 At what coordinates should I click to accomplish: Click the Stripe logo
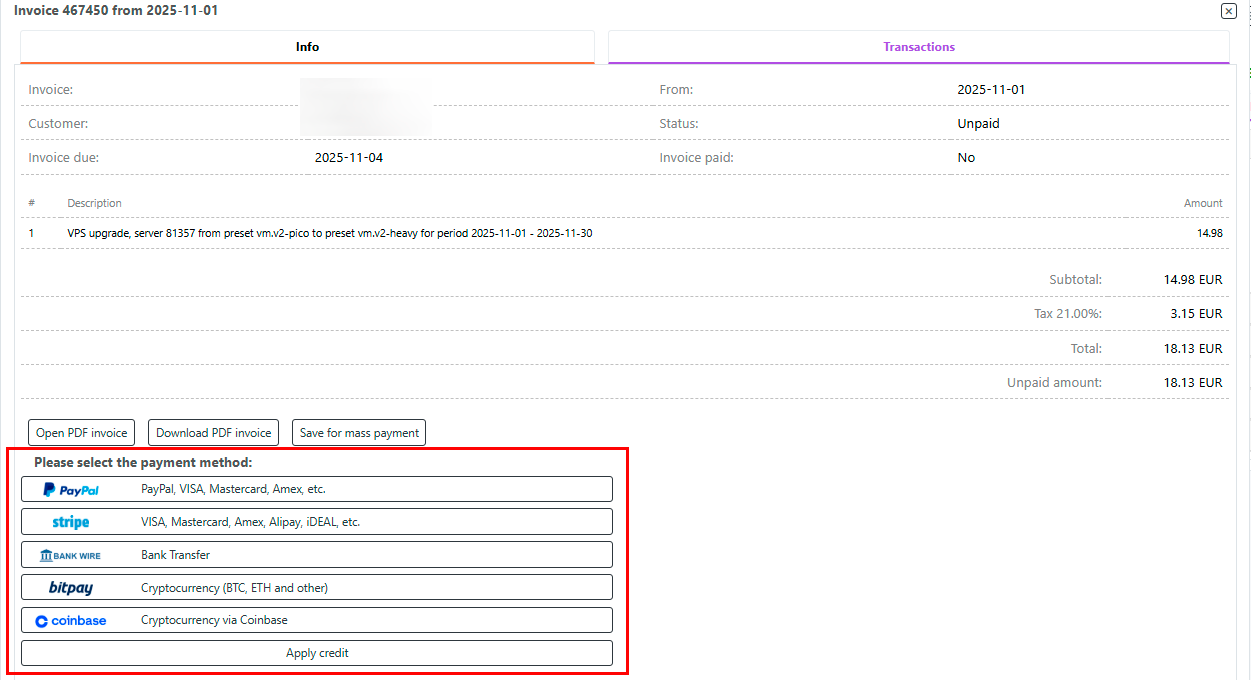coord(70,522)
